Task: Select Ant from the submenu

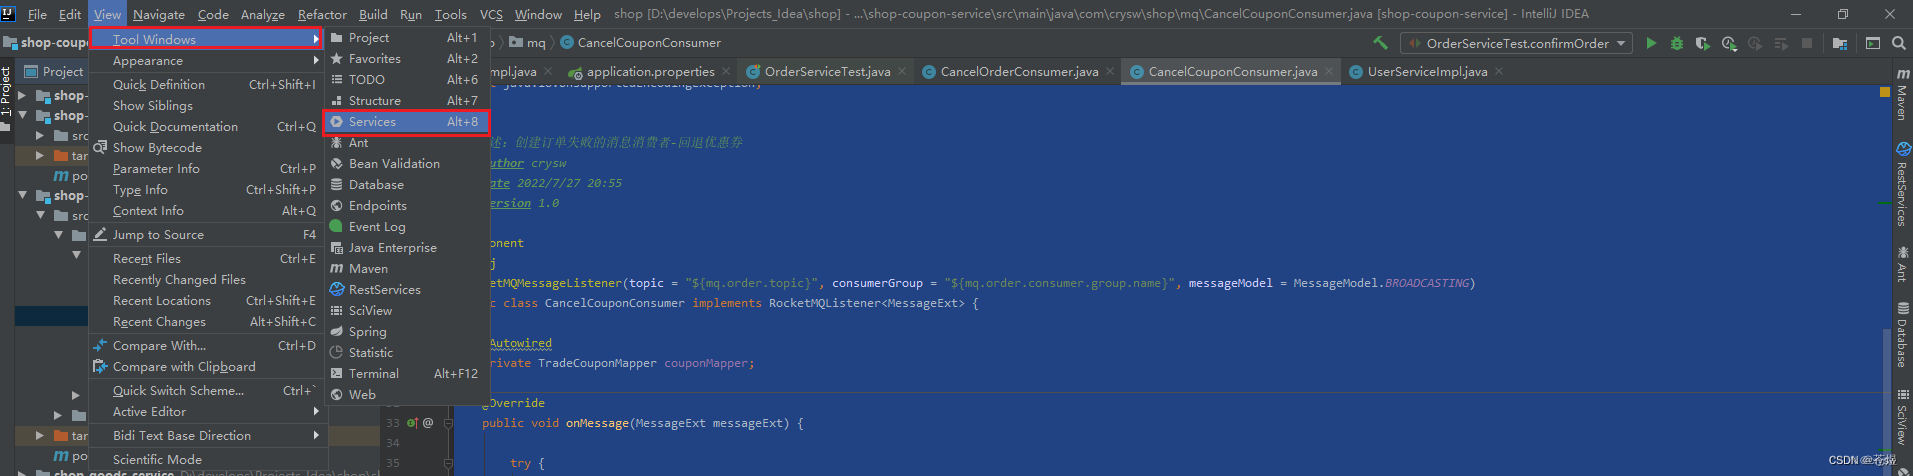Action: (x=406, y=143)
